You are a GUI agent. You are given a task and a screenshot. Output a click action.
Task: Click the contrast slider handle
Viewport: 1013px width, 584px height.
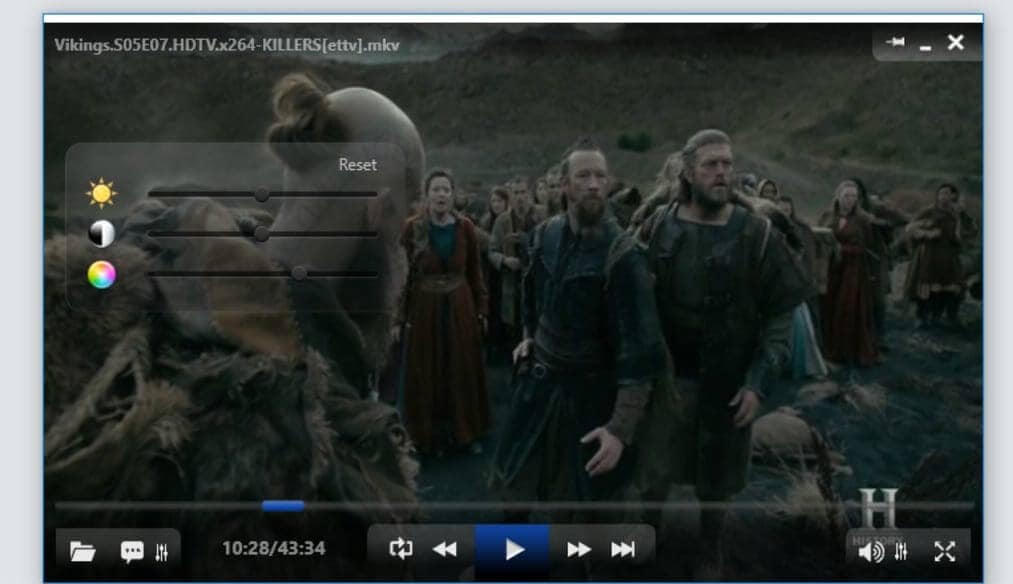click(x=261, y=234)
